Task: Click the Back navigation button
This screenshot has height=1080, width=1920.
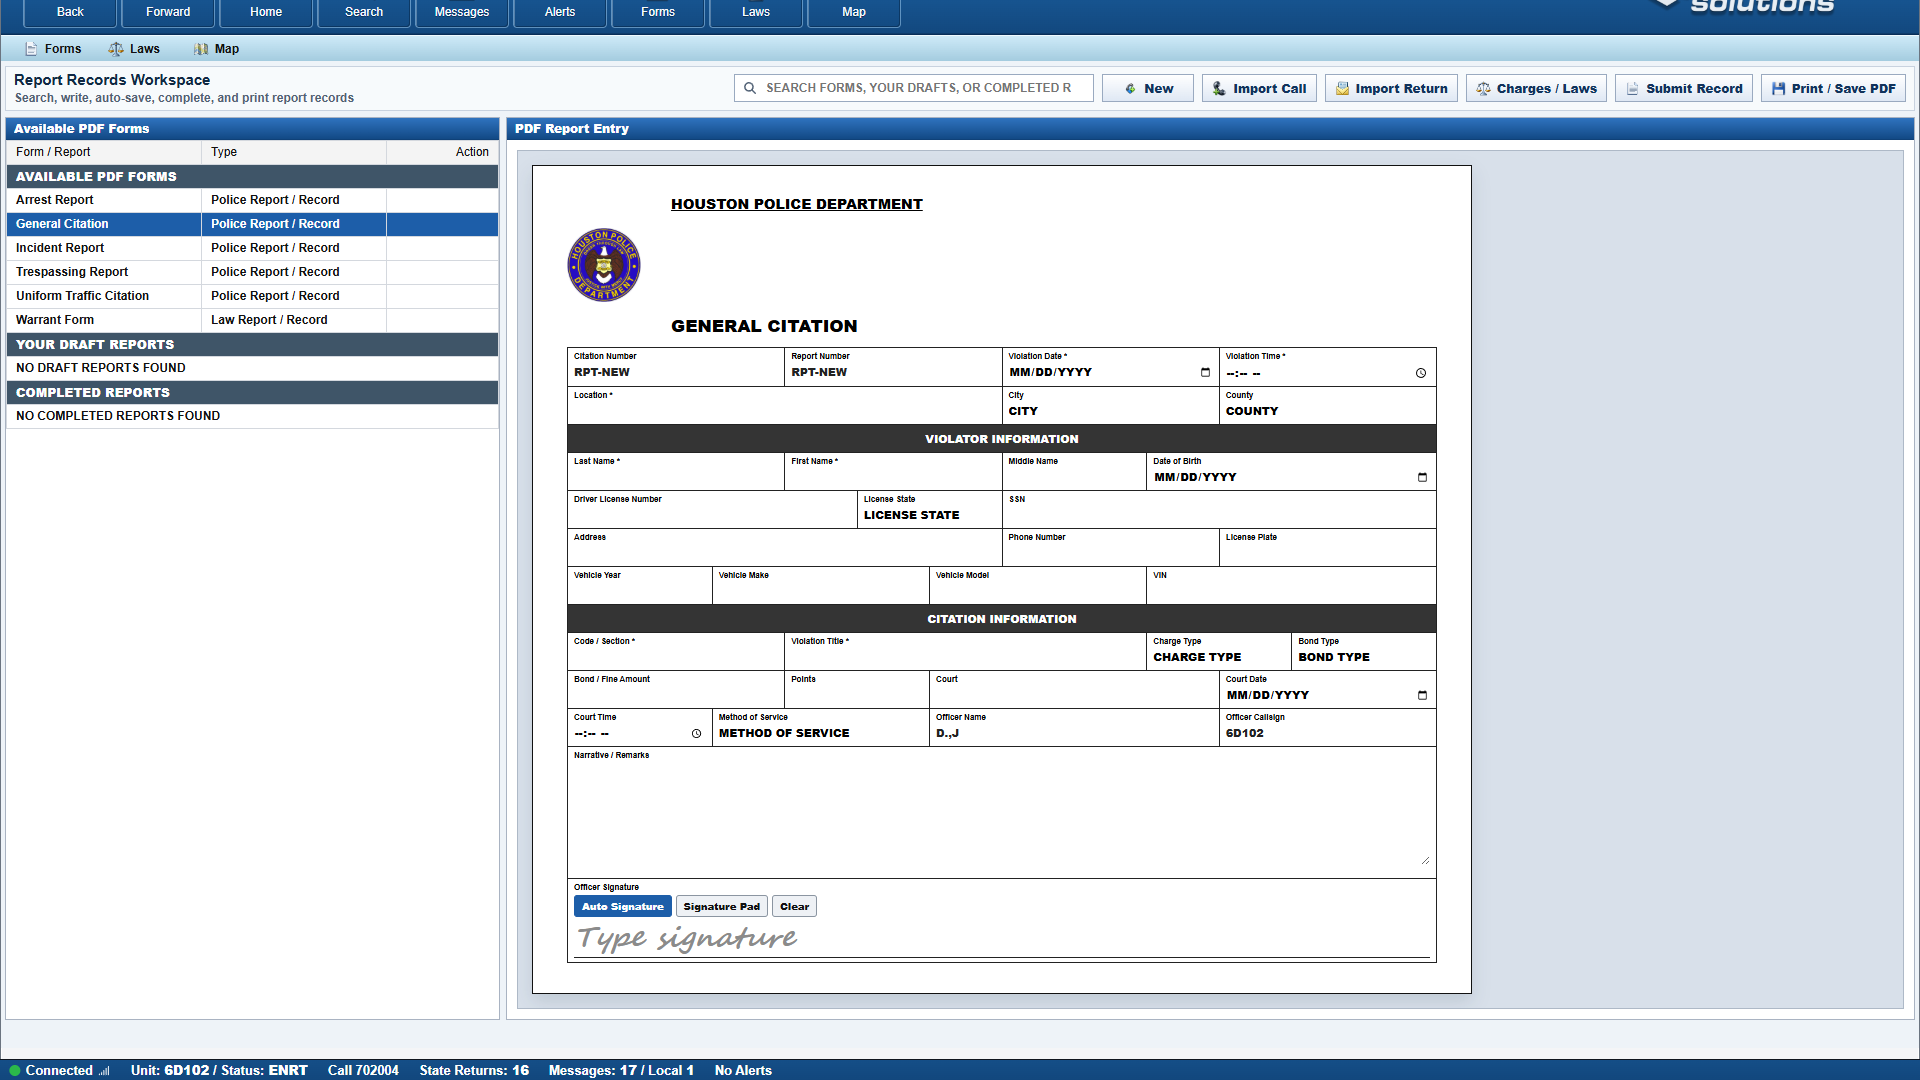Action: coord(70,12)
